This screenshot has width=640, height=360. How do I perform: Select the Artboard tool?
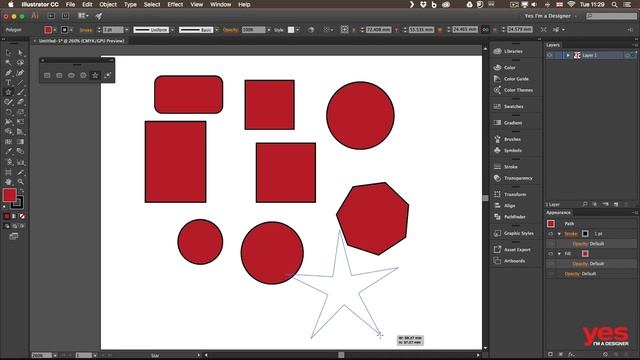click(x=8, y=172)
